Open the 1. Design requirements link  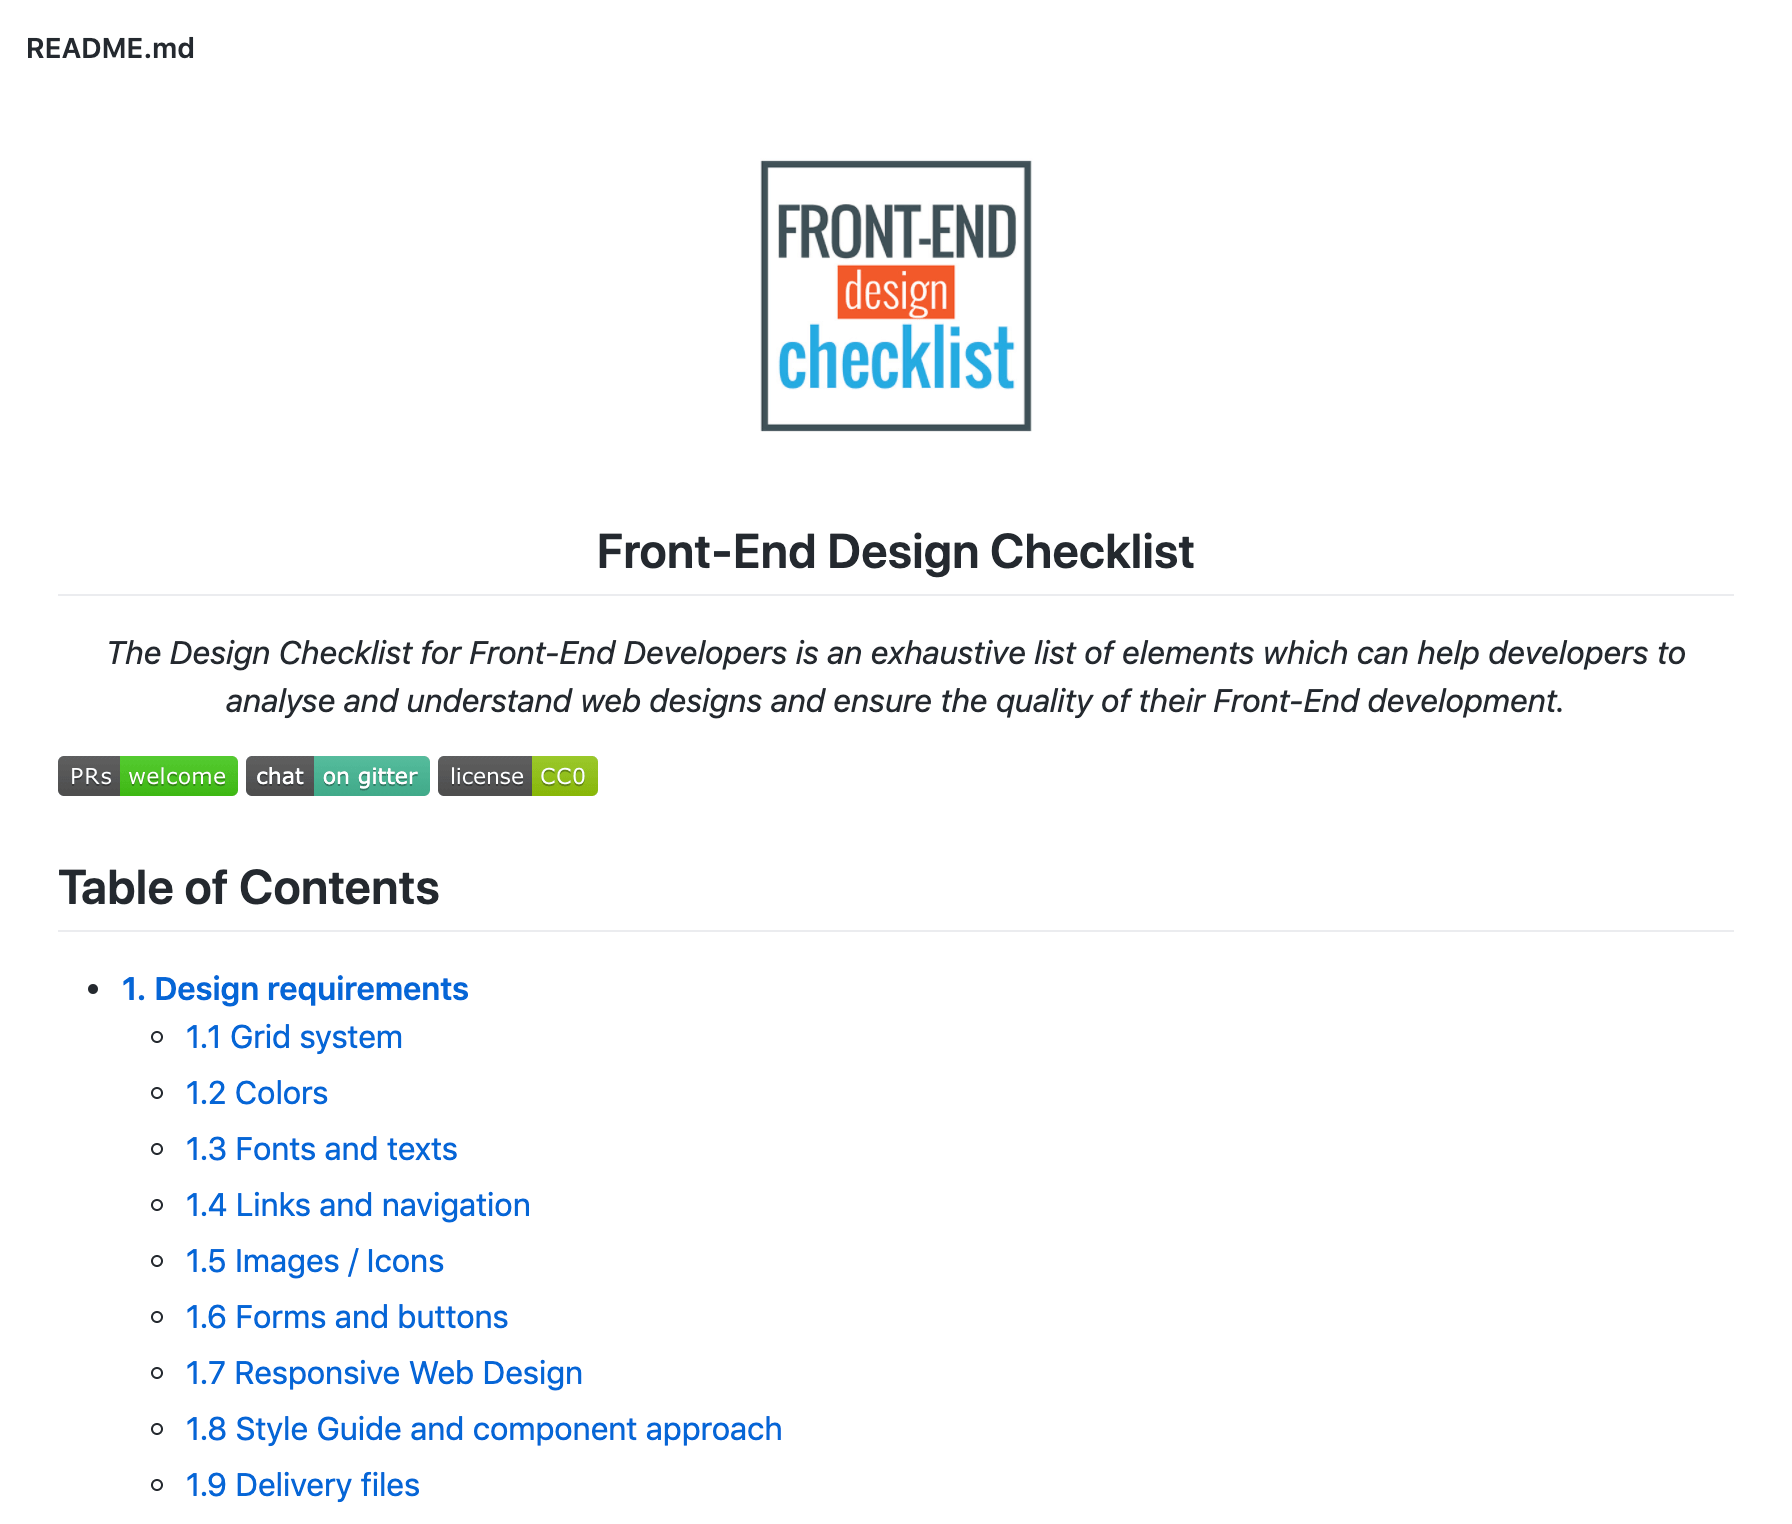coord(295,989)
